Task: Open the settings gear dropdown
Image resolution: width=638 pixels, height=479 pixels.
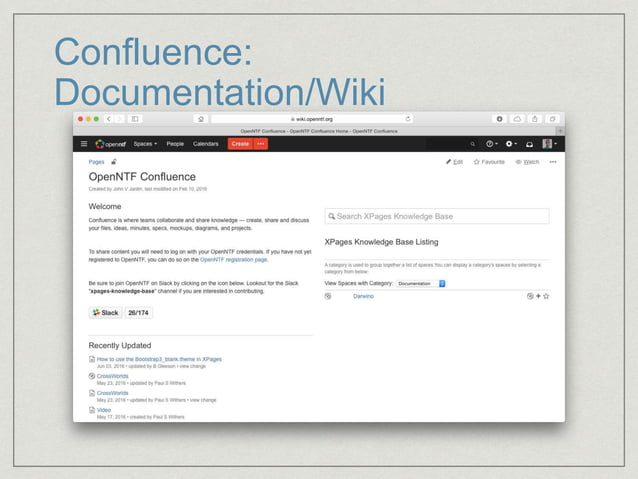Action: click(511, 144)
